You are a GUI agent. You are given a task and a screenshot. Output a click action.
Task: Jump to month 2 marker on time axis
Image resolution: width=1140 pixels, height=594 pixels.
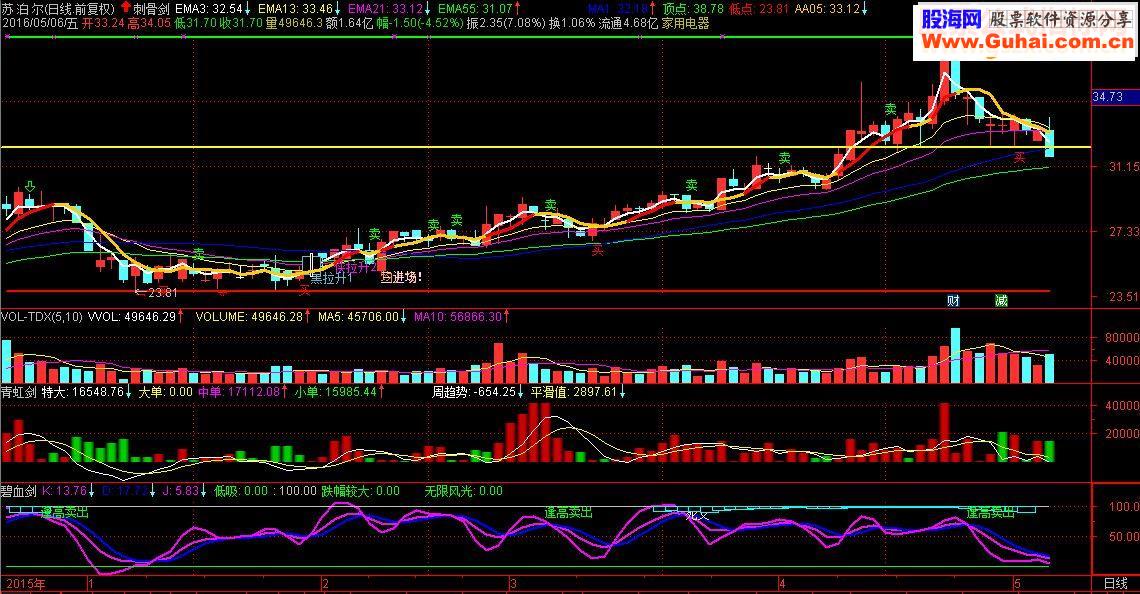[x=326, y=583]
